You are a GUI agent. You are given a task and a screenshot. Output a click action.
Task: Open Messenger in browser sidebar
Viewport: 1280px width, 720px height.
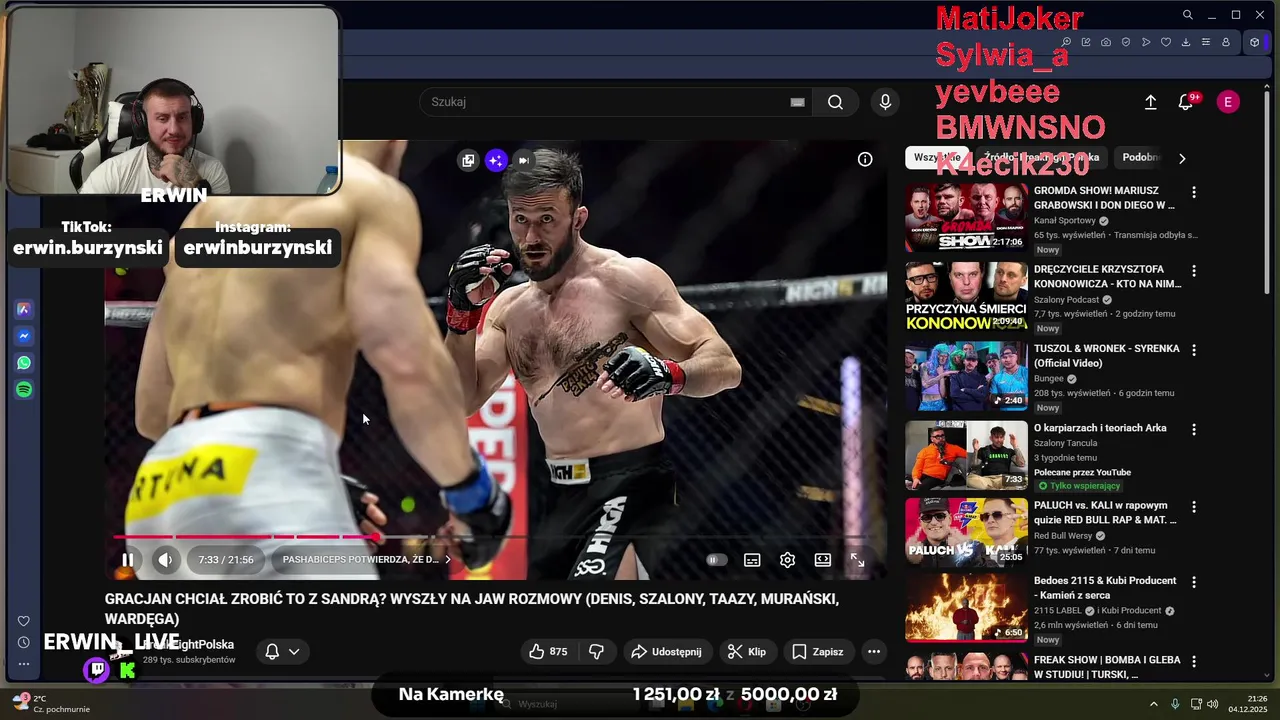(24, 337)
